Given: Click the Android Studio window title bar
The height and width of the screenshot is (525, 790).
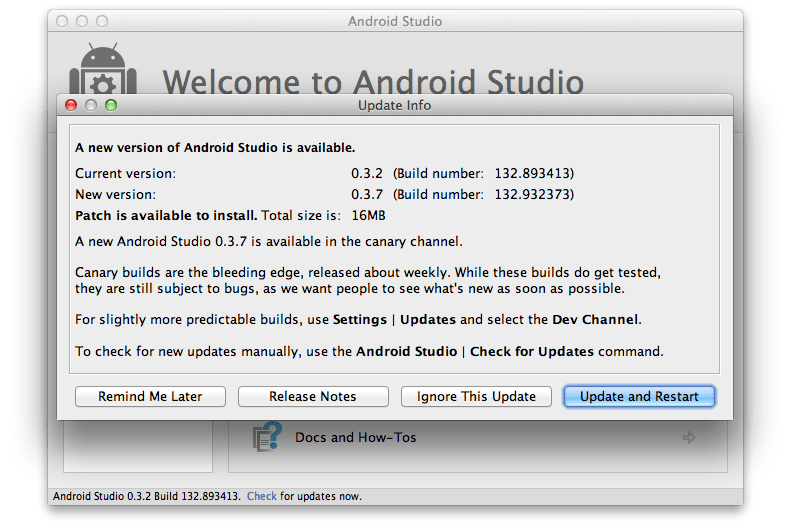Looking at the screenshot, I should 395,21.
